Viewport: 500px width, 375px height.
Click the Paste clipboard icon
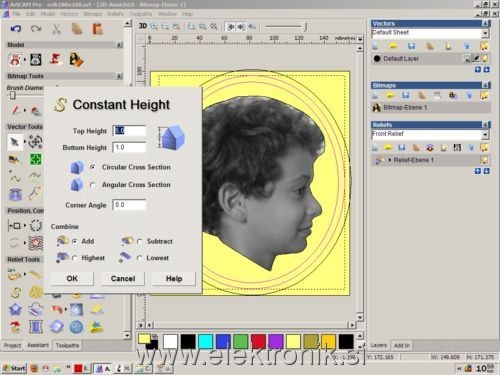(x=97, y=29)
